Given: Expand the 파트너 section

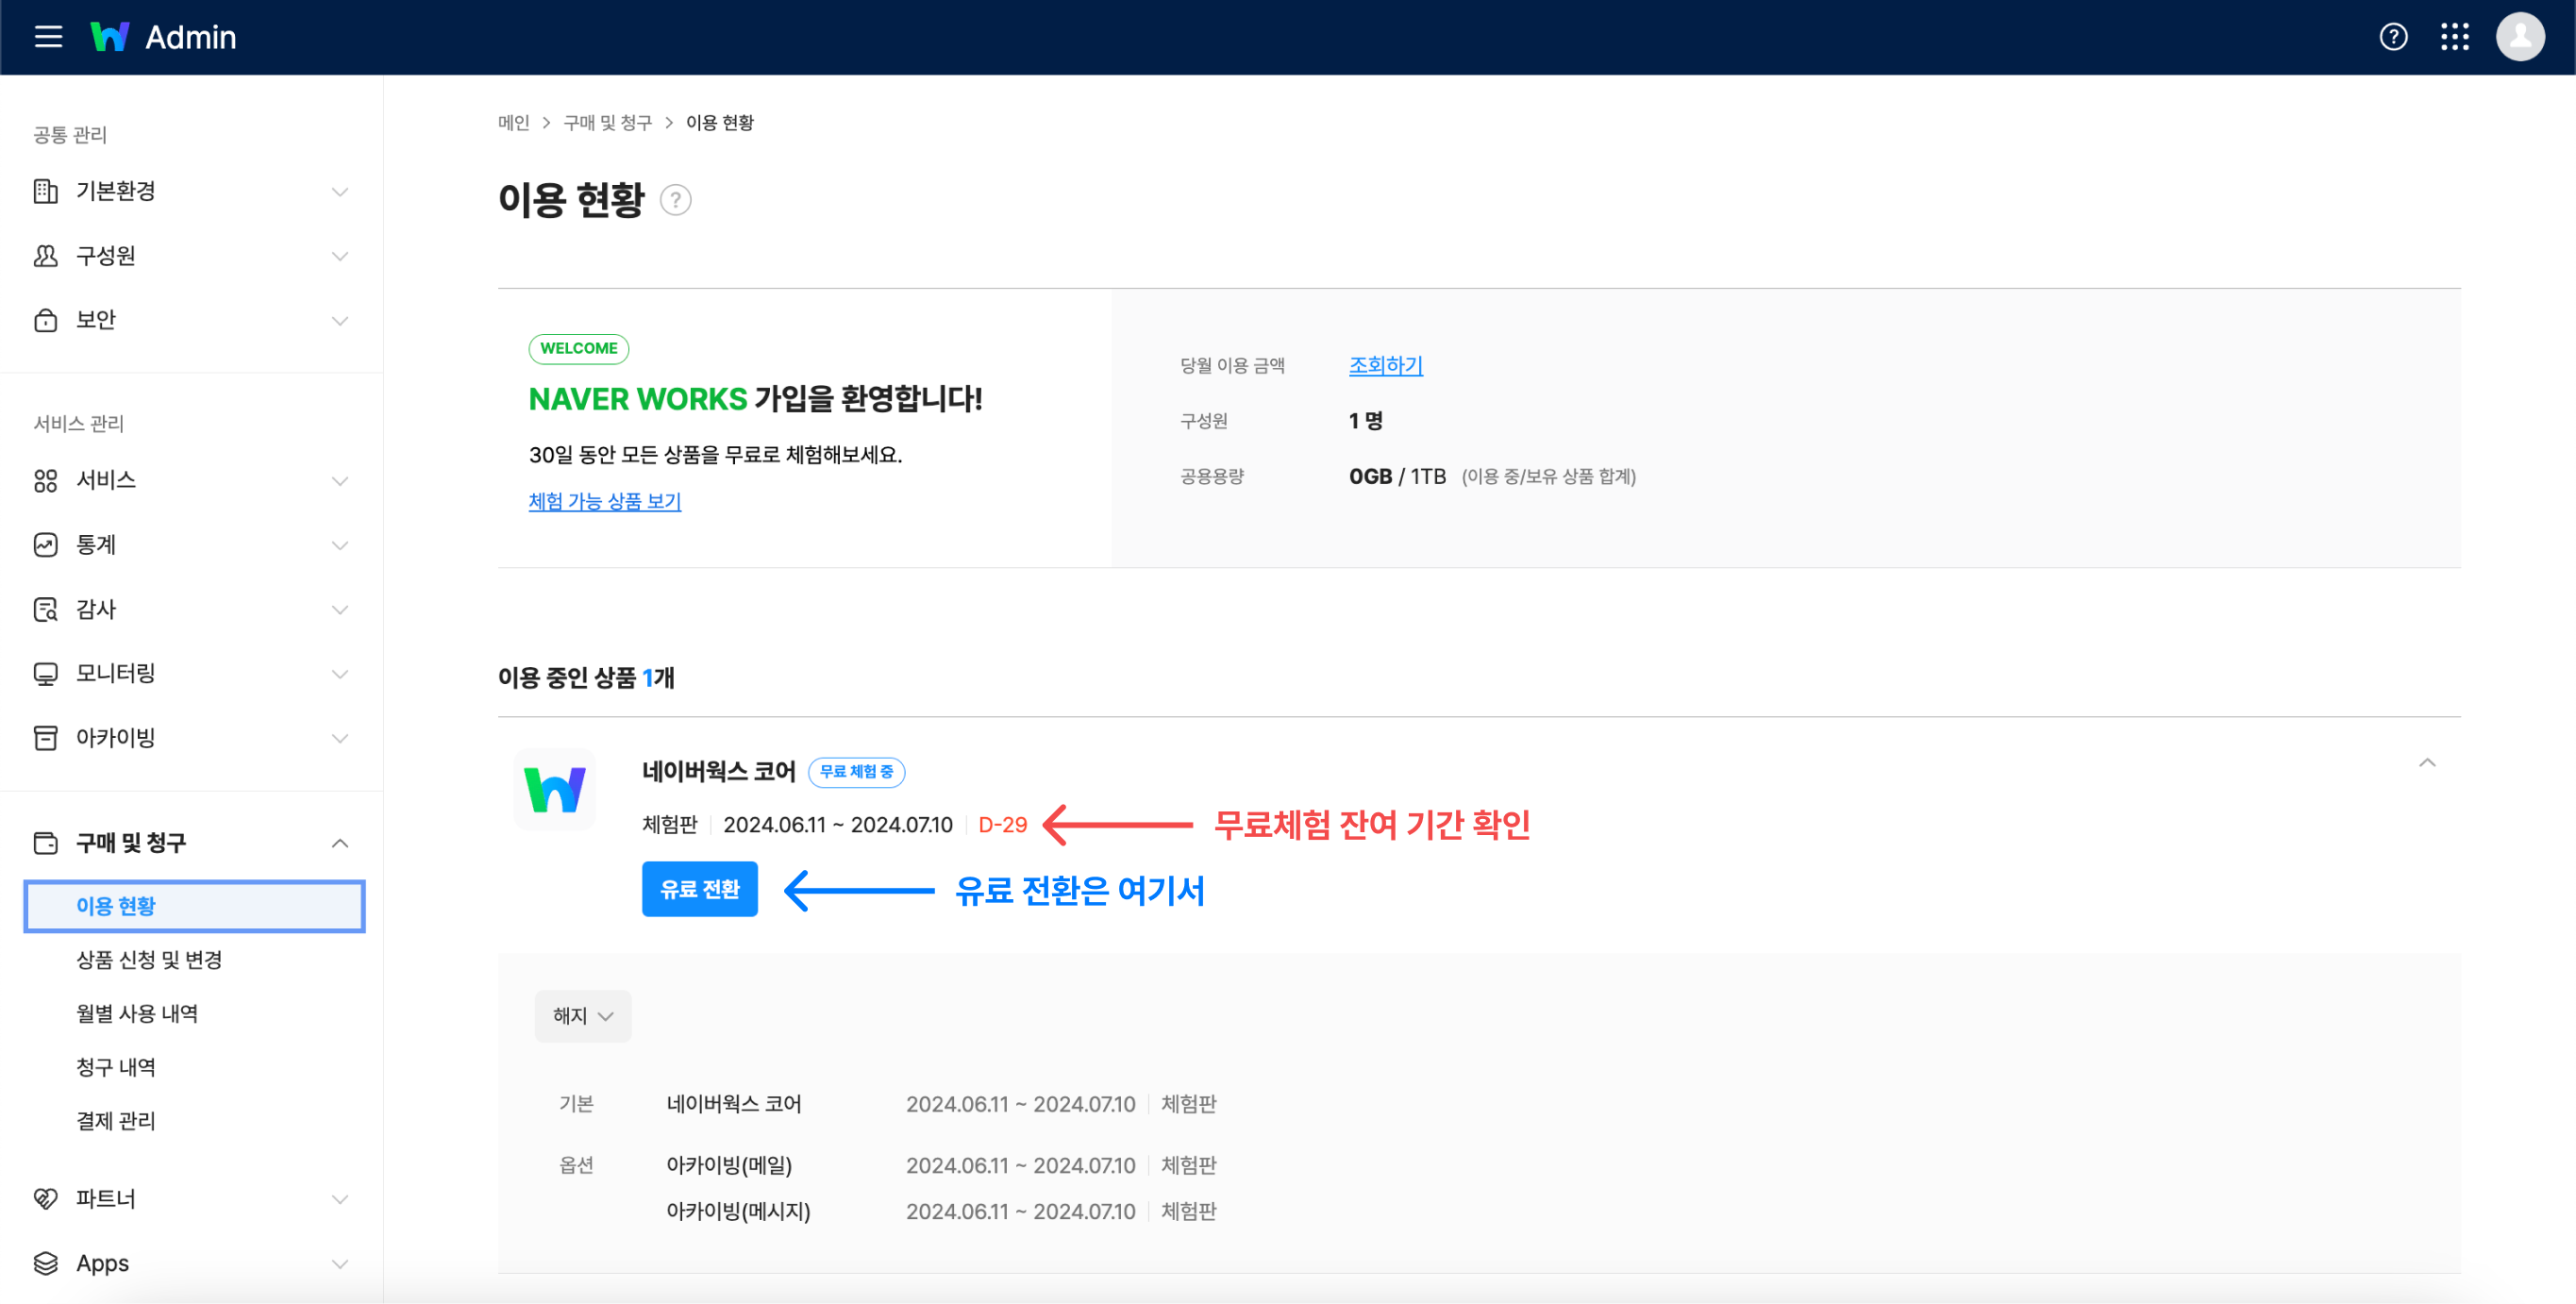Looking at the screenshot, I should (340, 1198).
